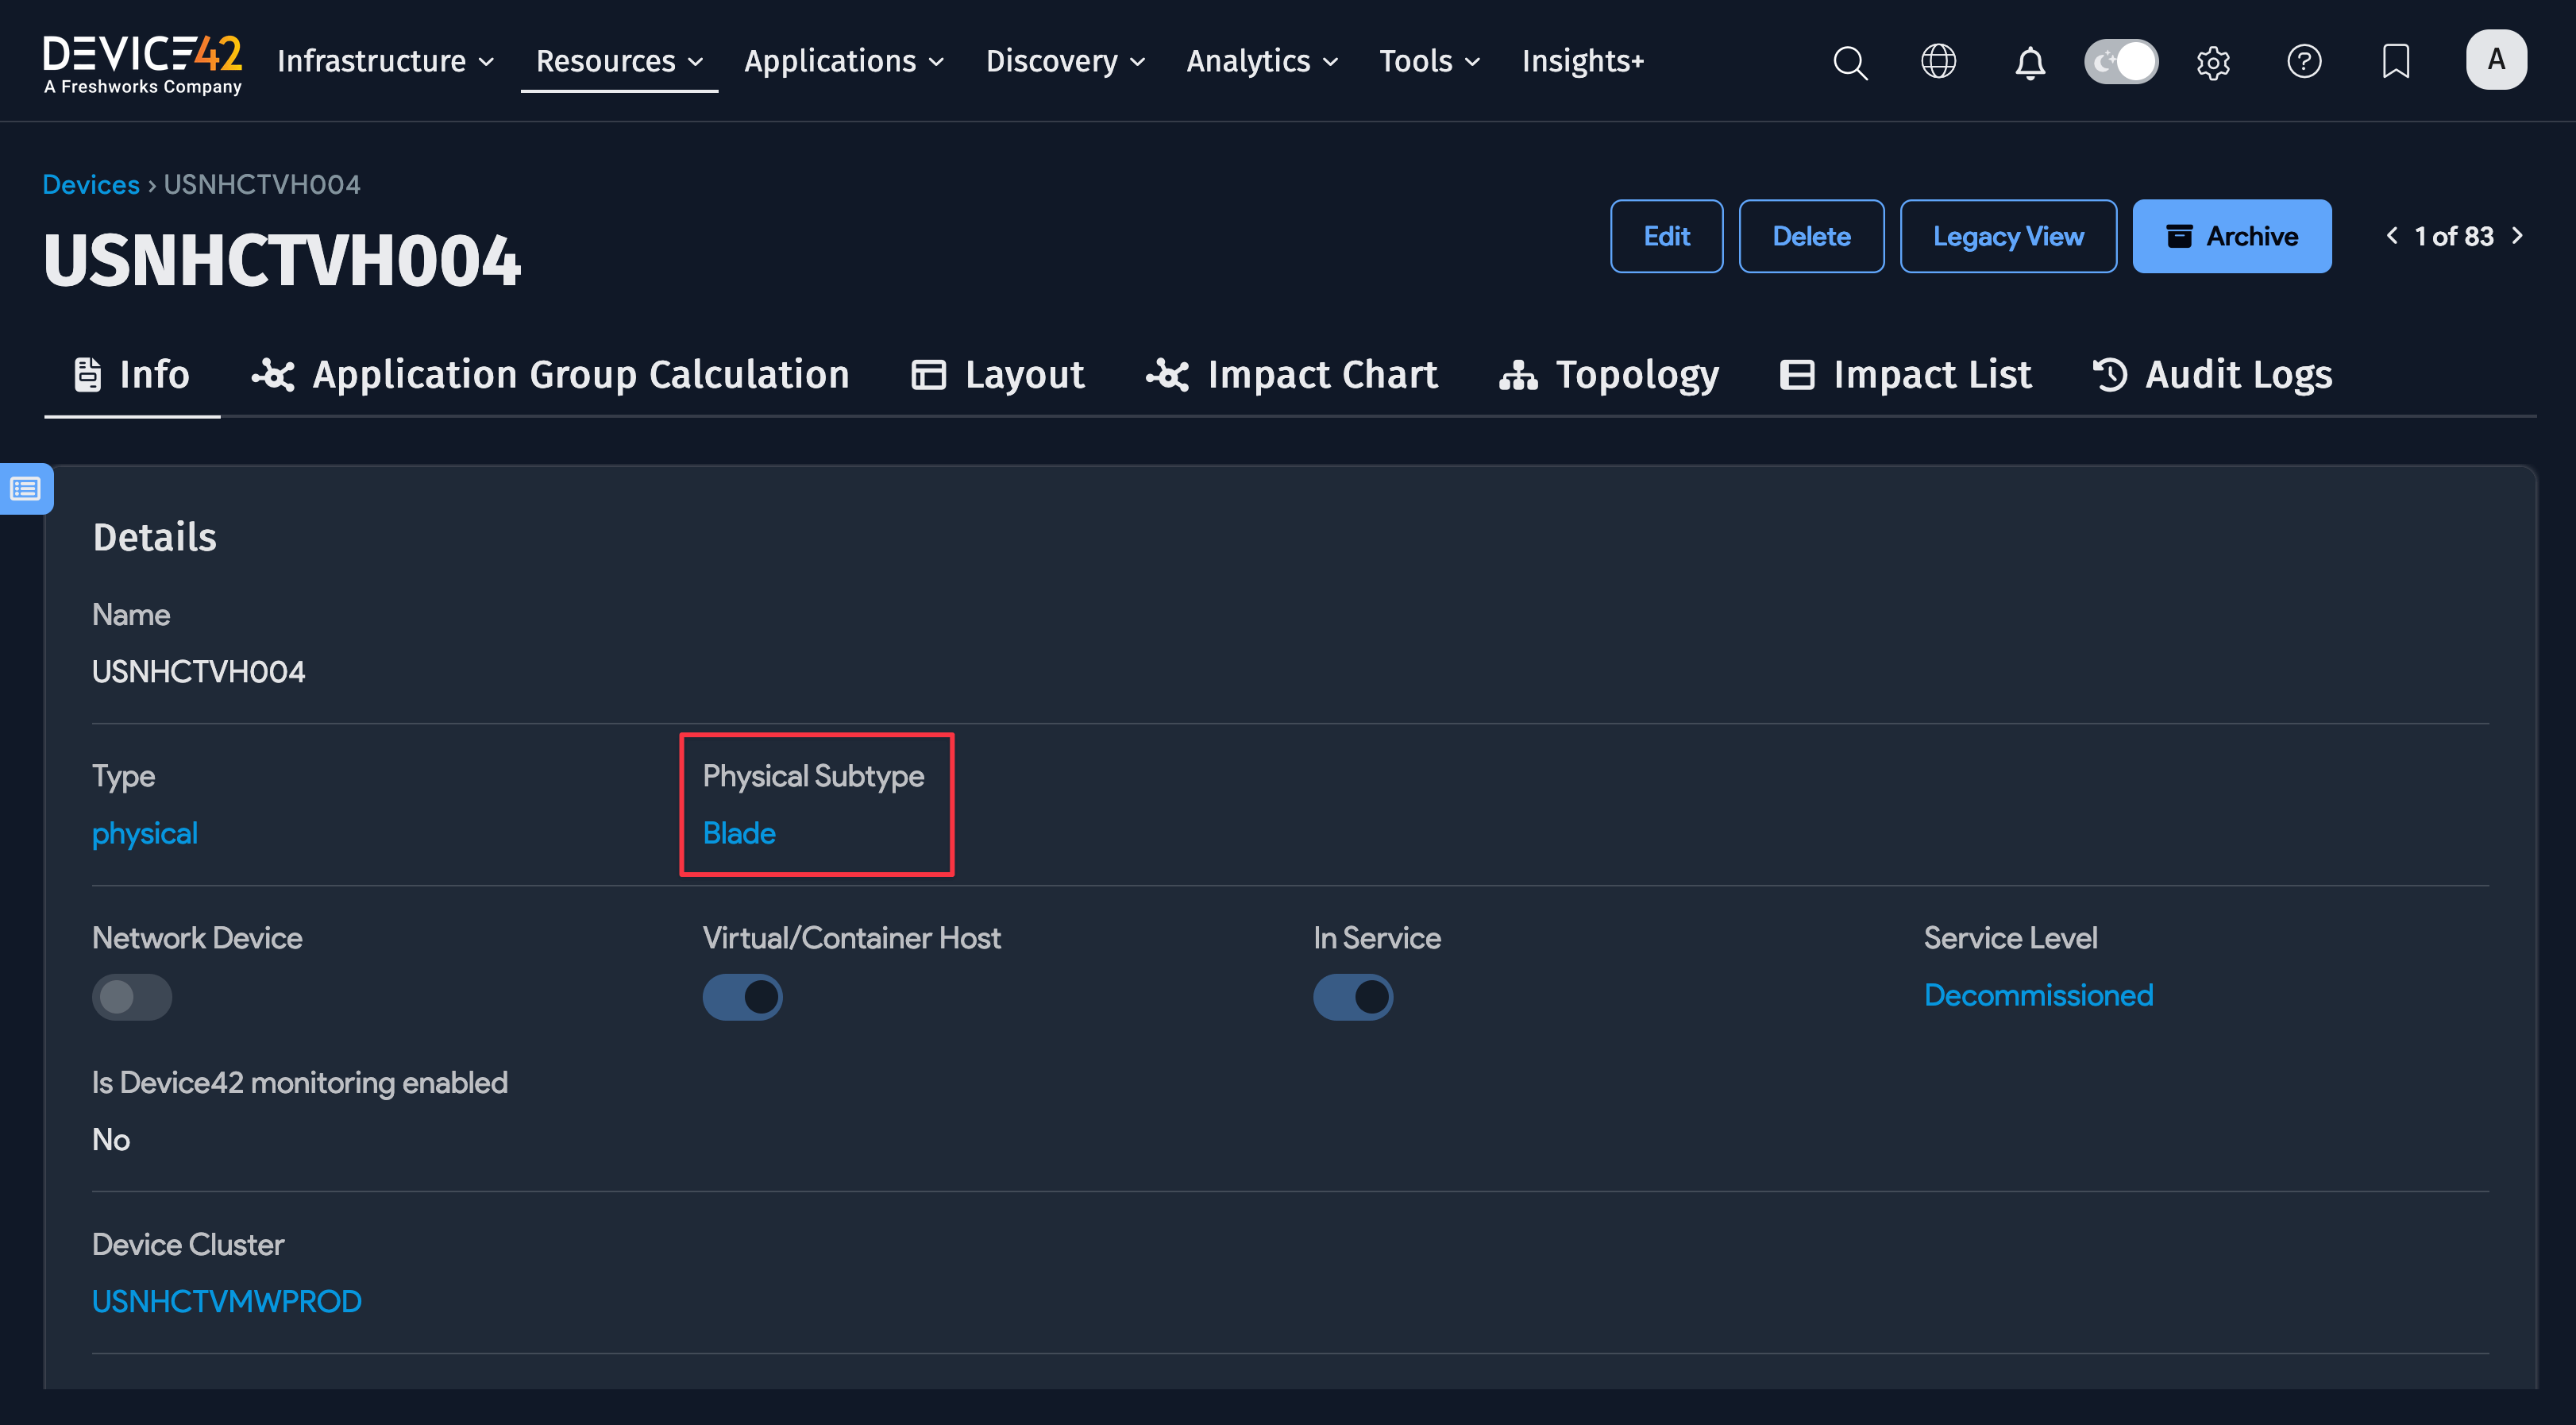Open the blue side panel list icon
The height and width of the screenshot is (1425, 2576).
[x=26, y=489]
